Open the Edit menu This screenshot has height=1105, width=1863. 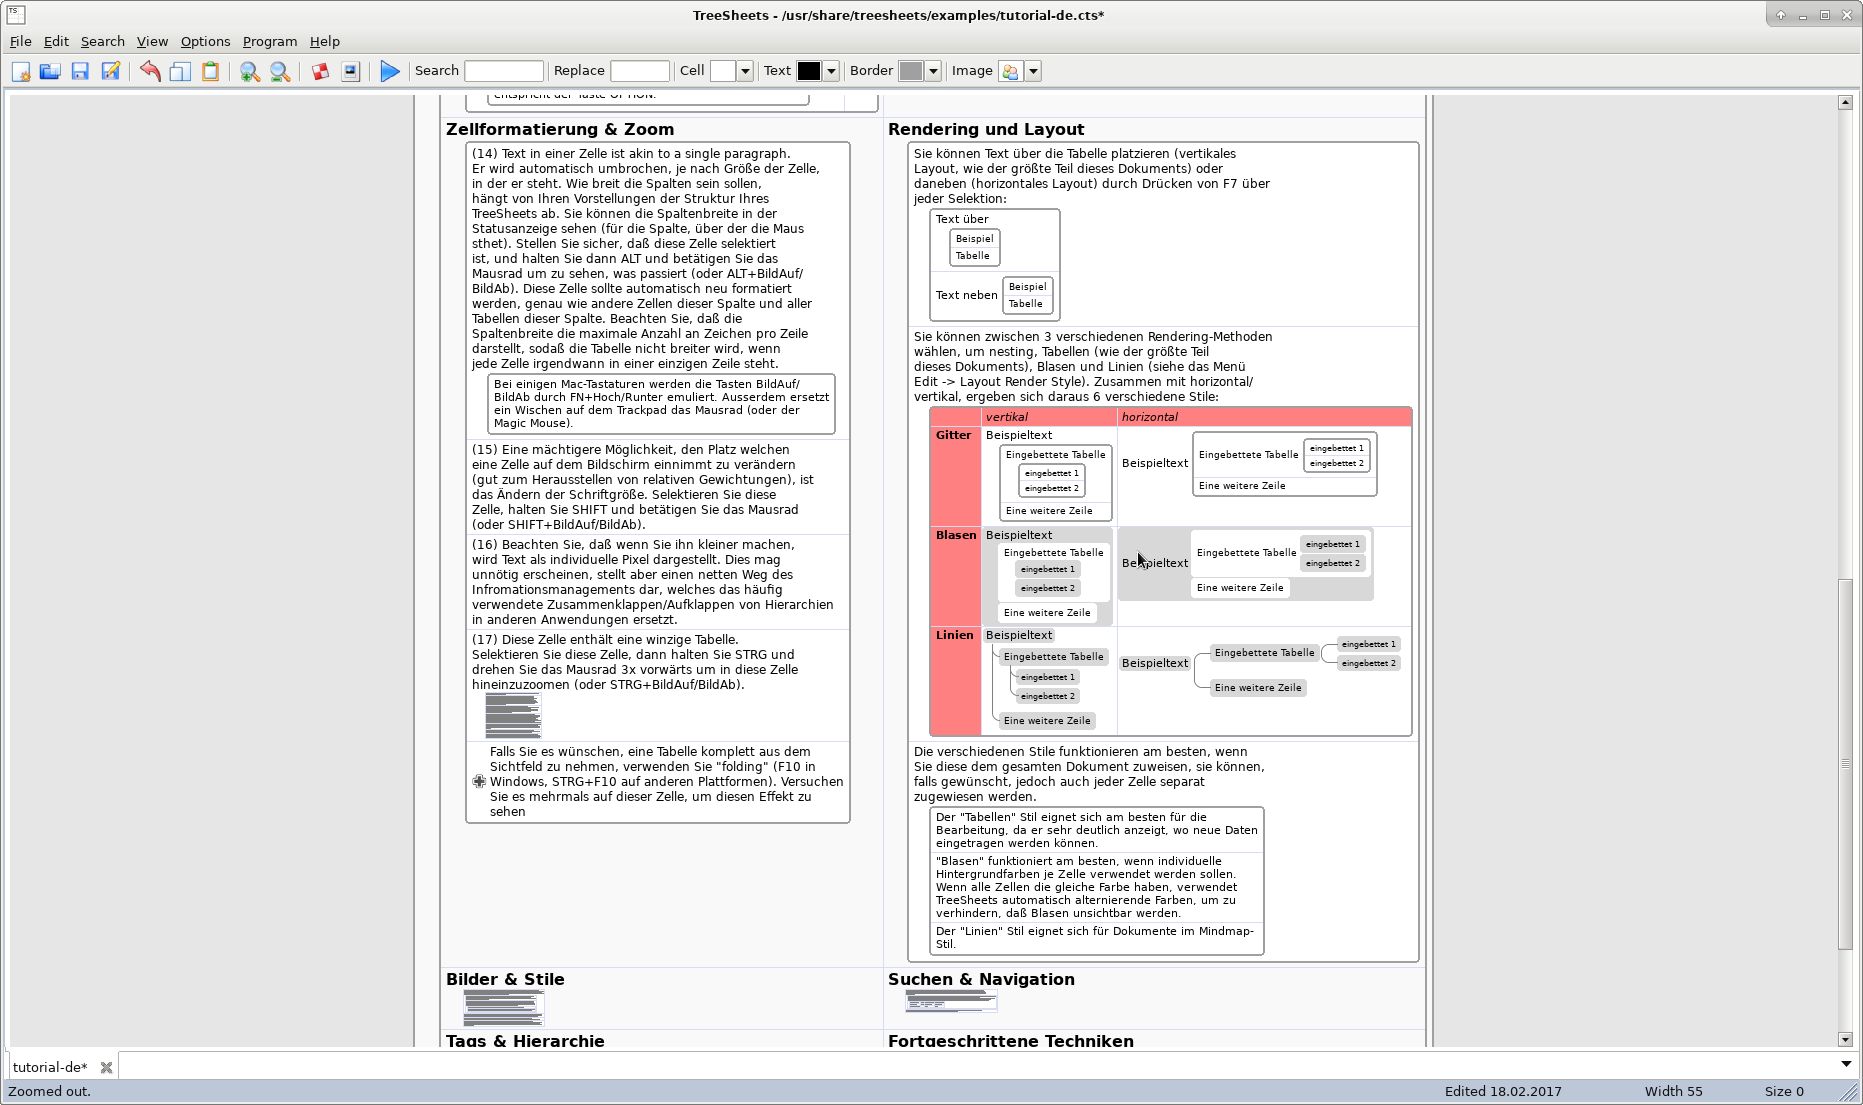click(x=56, y=41)
